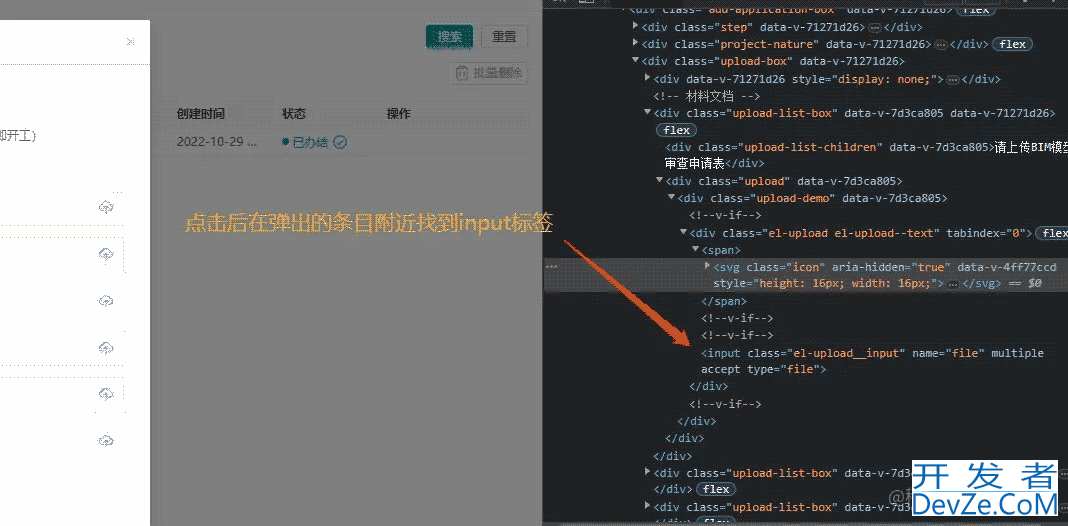Click the 批量删除 button
Image resolution: width=1068 pixels, height=526 pixels.
[x=488, y=73]
